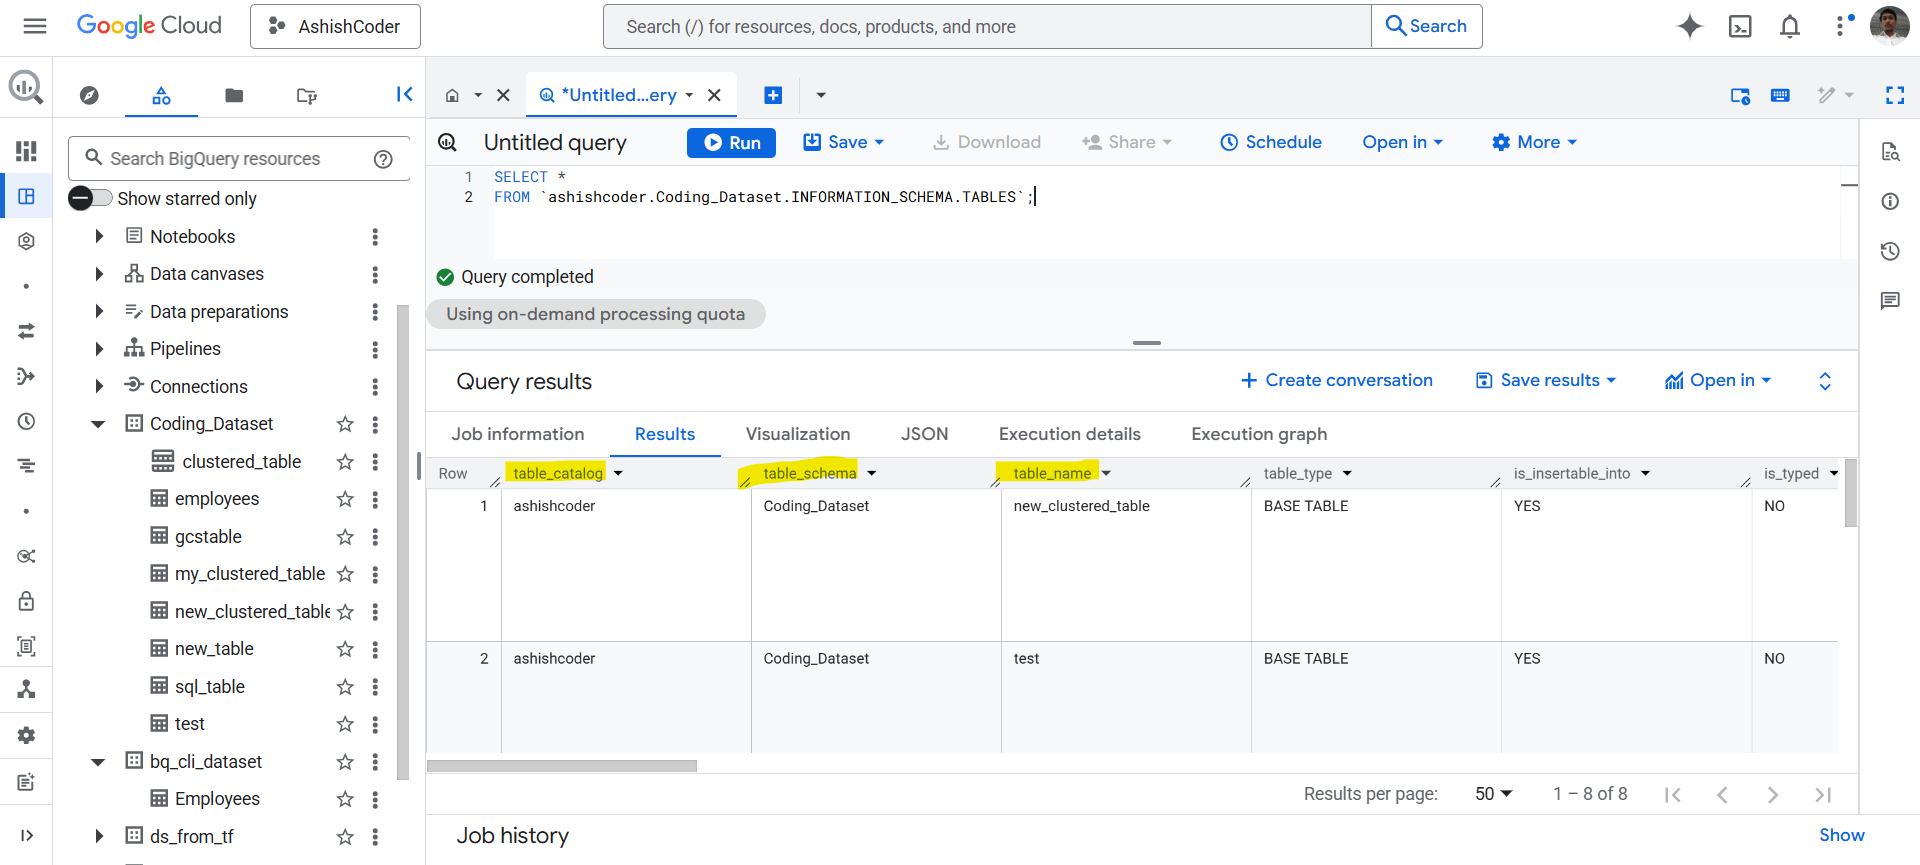Screen dimensions: 1920x865
Task: Open more options for my_clustered_table
Action: 375,574
